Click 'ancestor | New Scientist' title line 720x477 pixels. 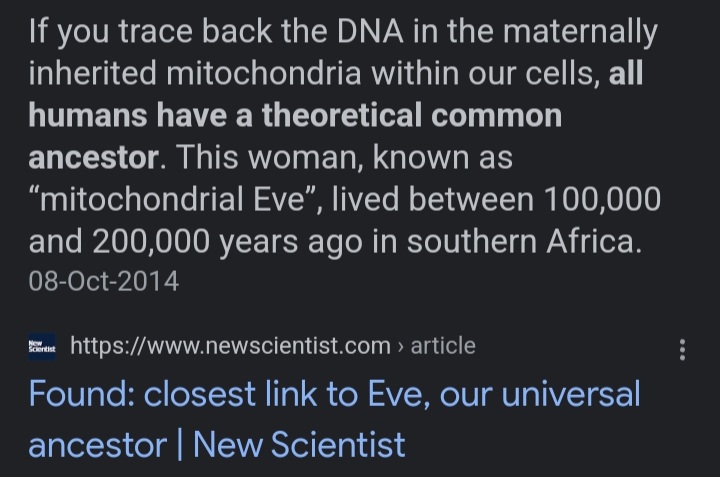pyautogui.click(x=216, y=444)
